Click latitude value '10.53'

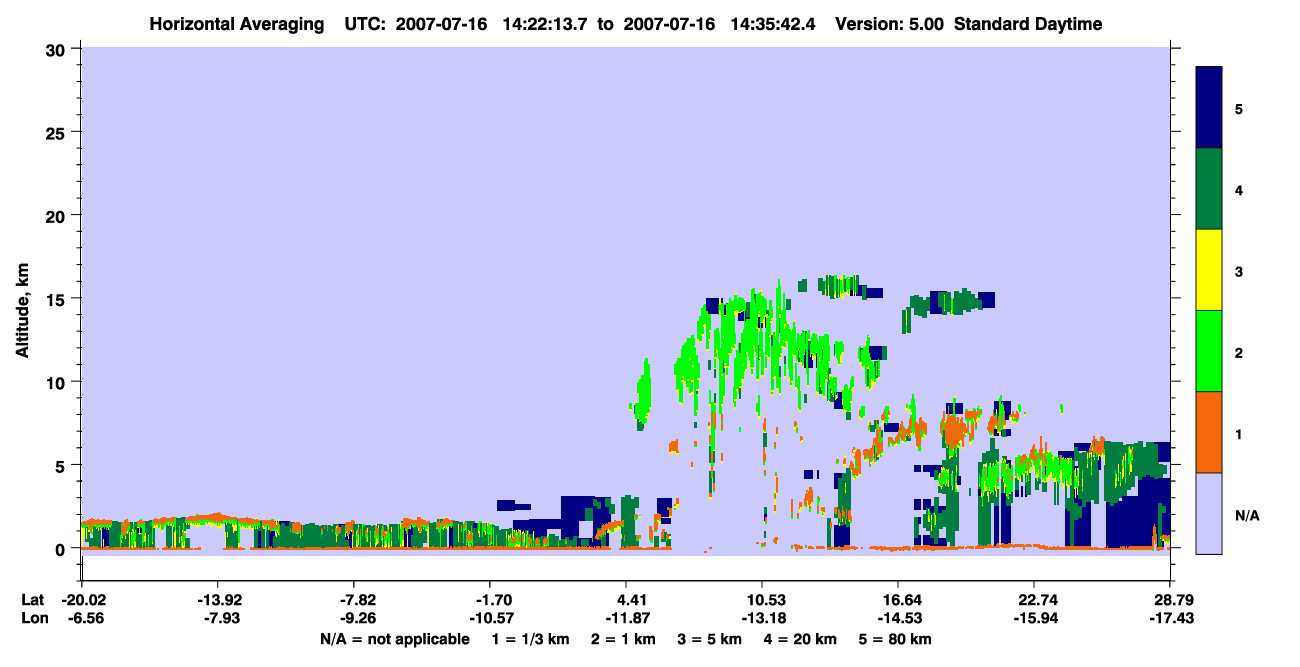[x=762, y=600]
